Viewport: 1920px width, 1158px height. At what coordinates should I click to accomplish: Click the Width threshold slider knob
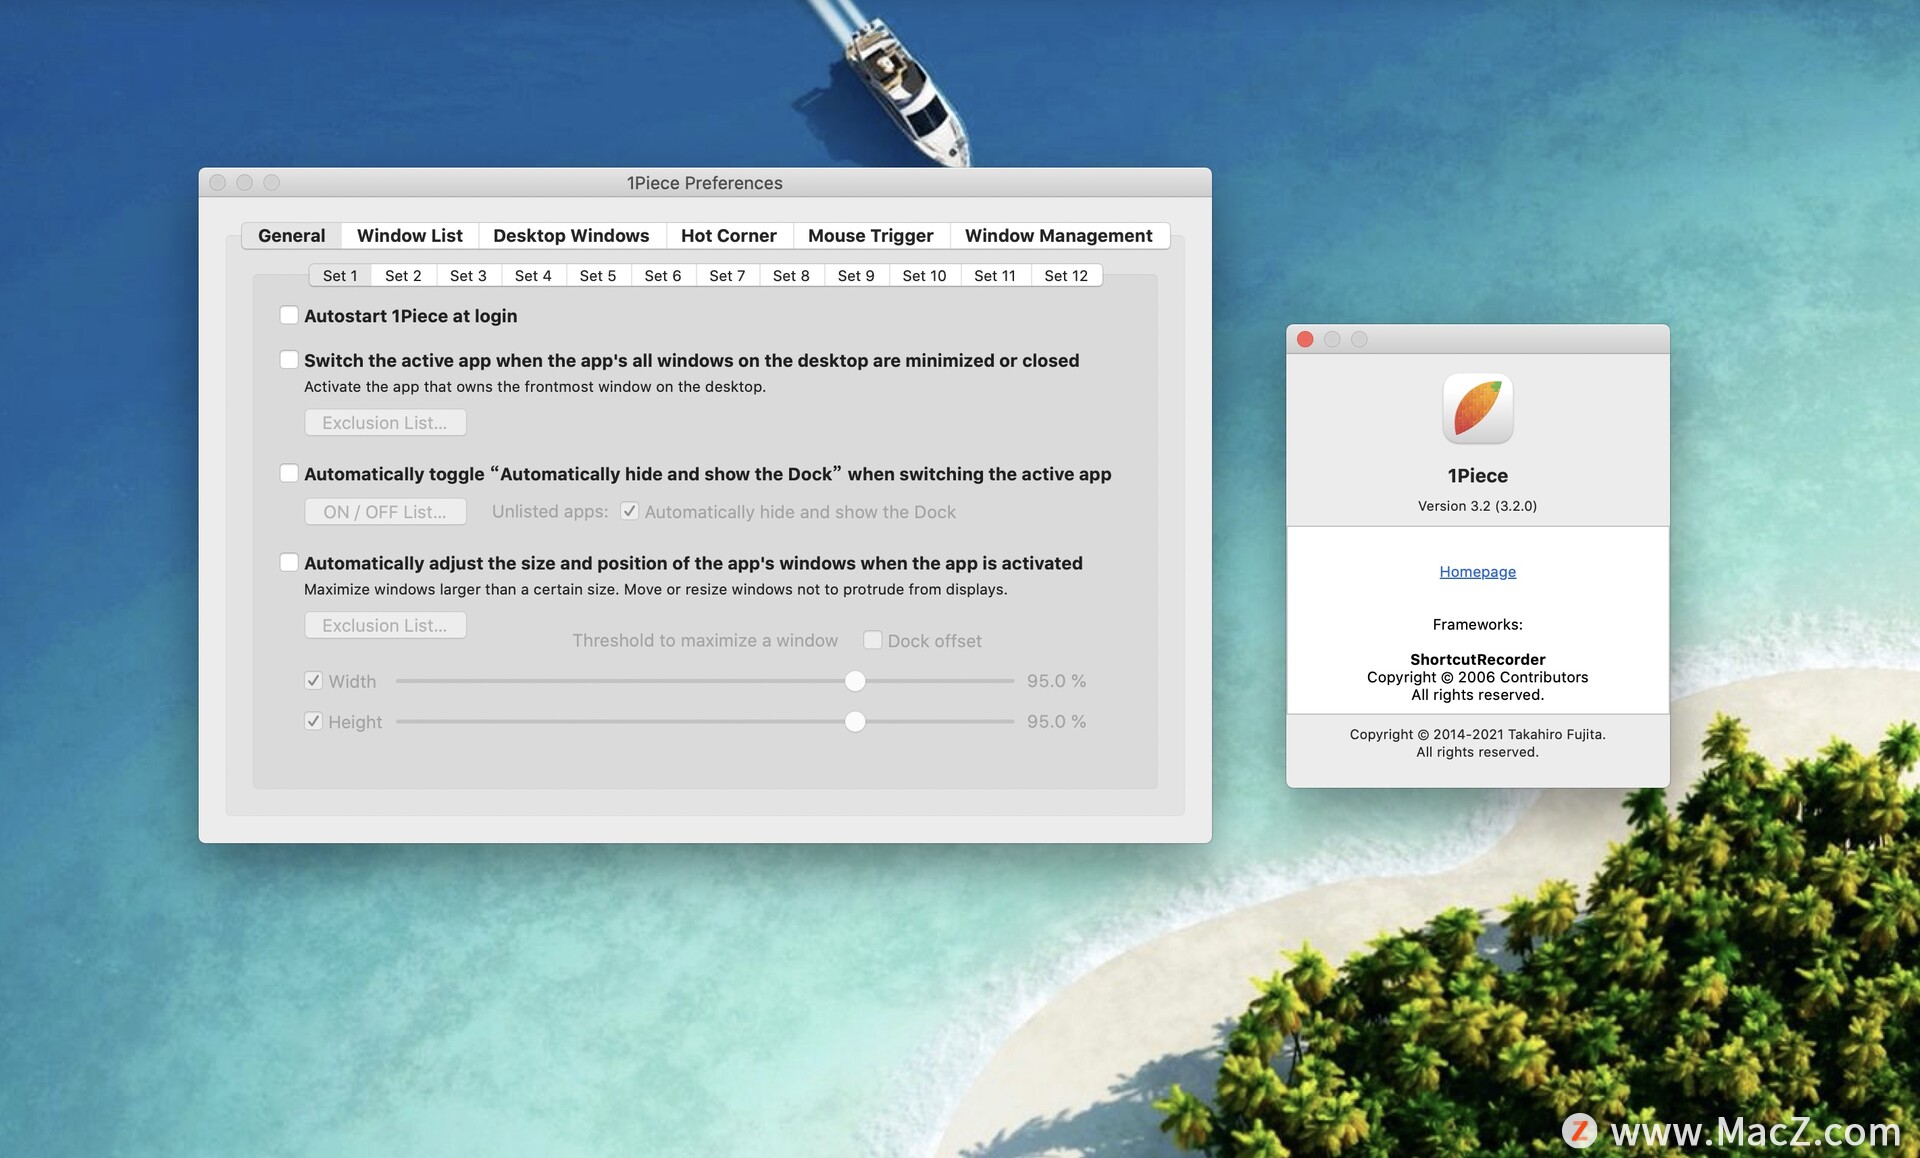coord(854,681)
